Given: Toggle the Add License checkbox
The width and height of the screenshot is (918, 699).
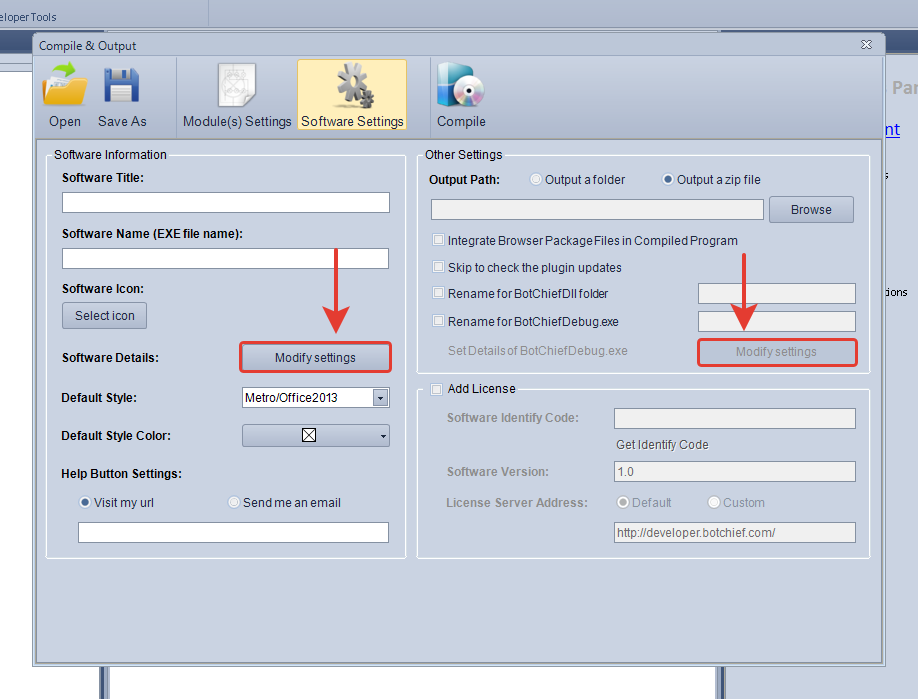Looking at the screenshot, I should click(x=436, y=389).
